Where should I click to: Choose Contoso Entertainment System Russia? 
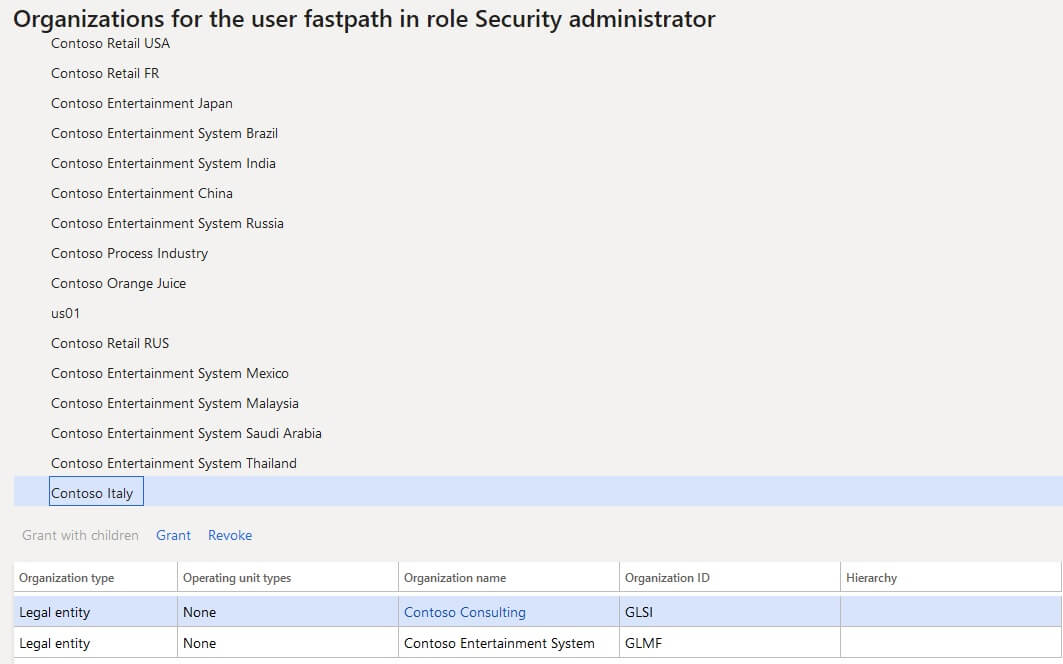(x=166, y=223)
